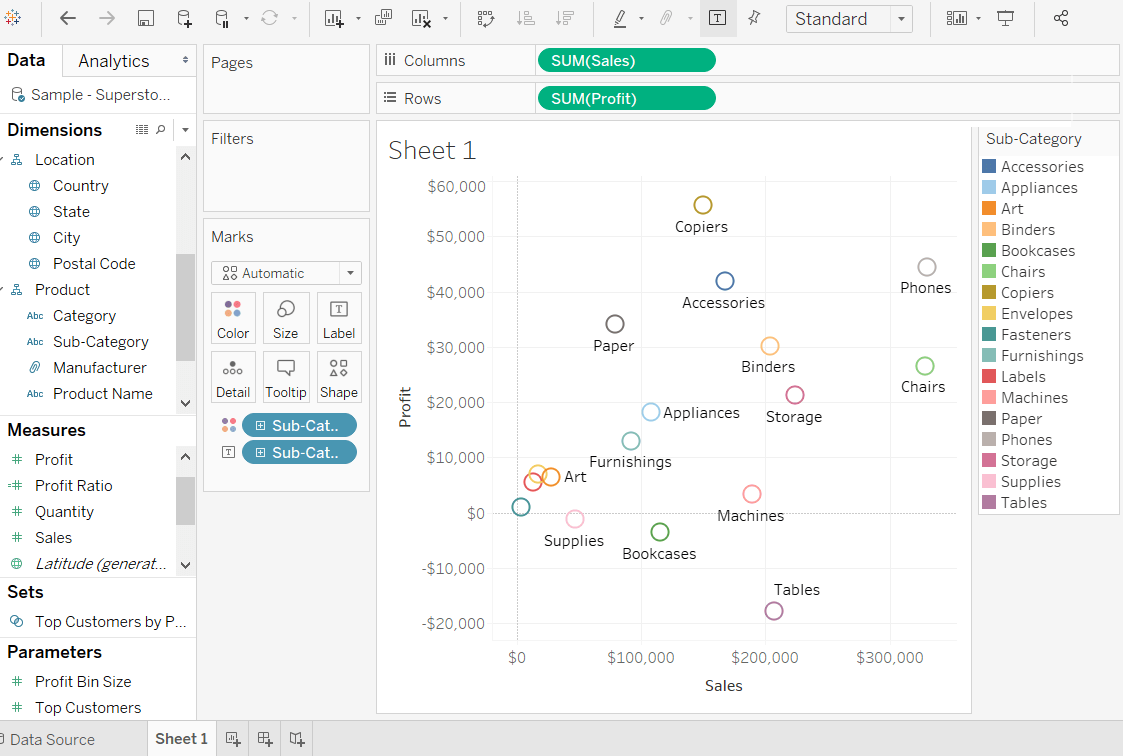Viewport: 1123px width, 756px height.
Task: Click the highlight pen icon
Action: tap(620, 19)
